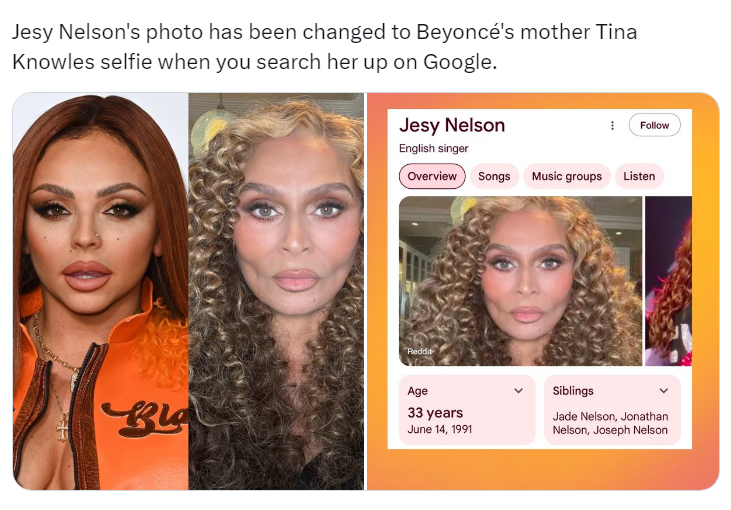Image resolution: width=731 pixels, height=510 pixels.
Task: View the partially visible second panel photo
Action: coord(669,281)
